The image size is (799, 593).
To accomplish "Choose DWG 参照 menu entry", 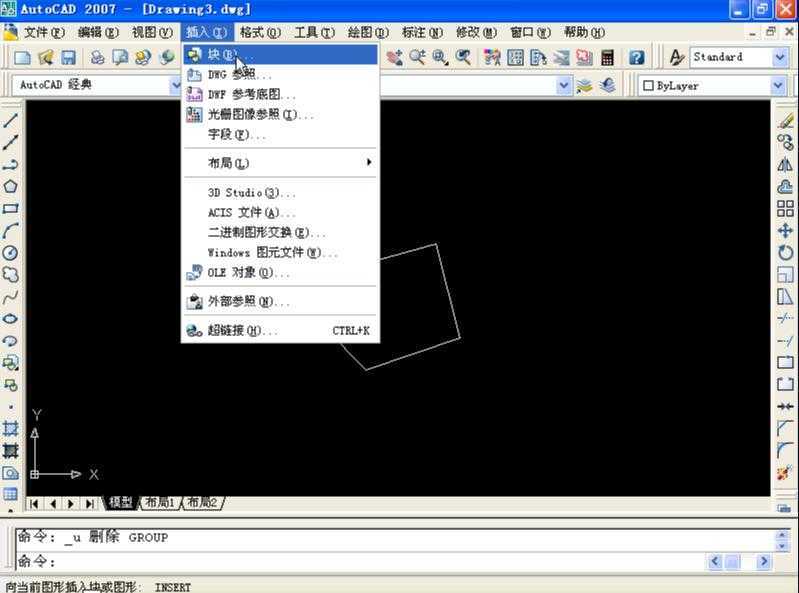I will pos(281,74).
